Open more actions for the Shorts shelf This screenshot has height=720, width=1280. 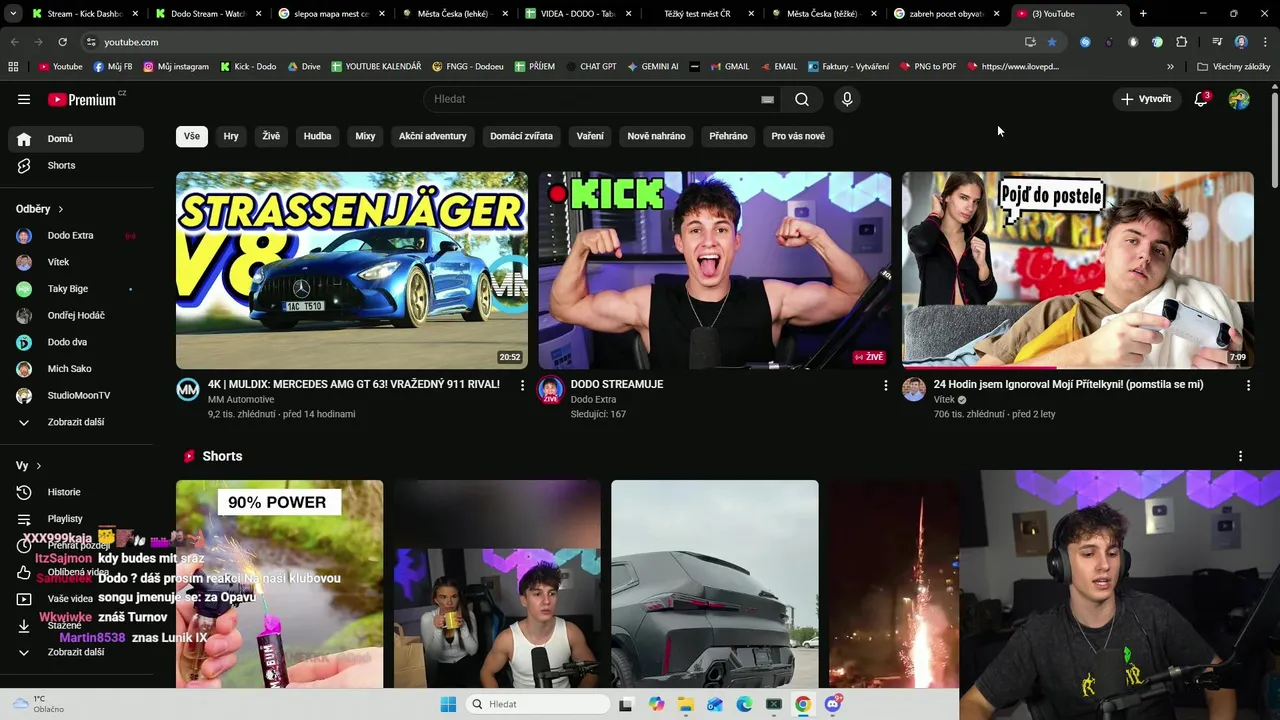pos(1240,456)
